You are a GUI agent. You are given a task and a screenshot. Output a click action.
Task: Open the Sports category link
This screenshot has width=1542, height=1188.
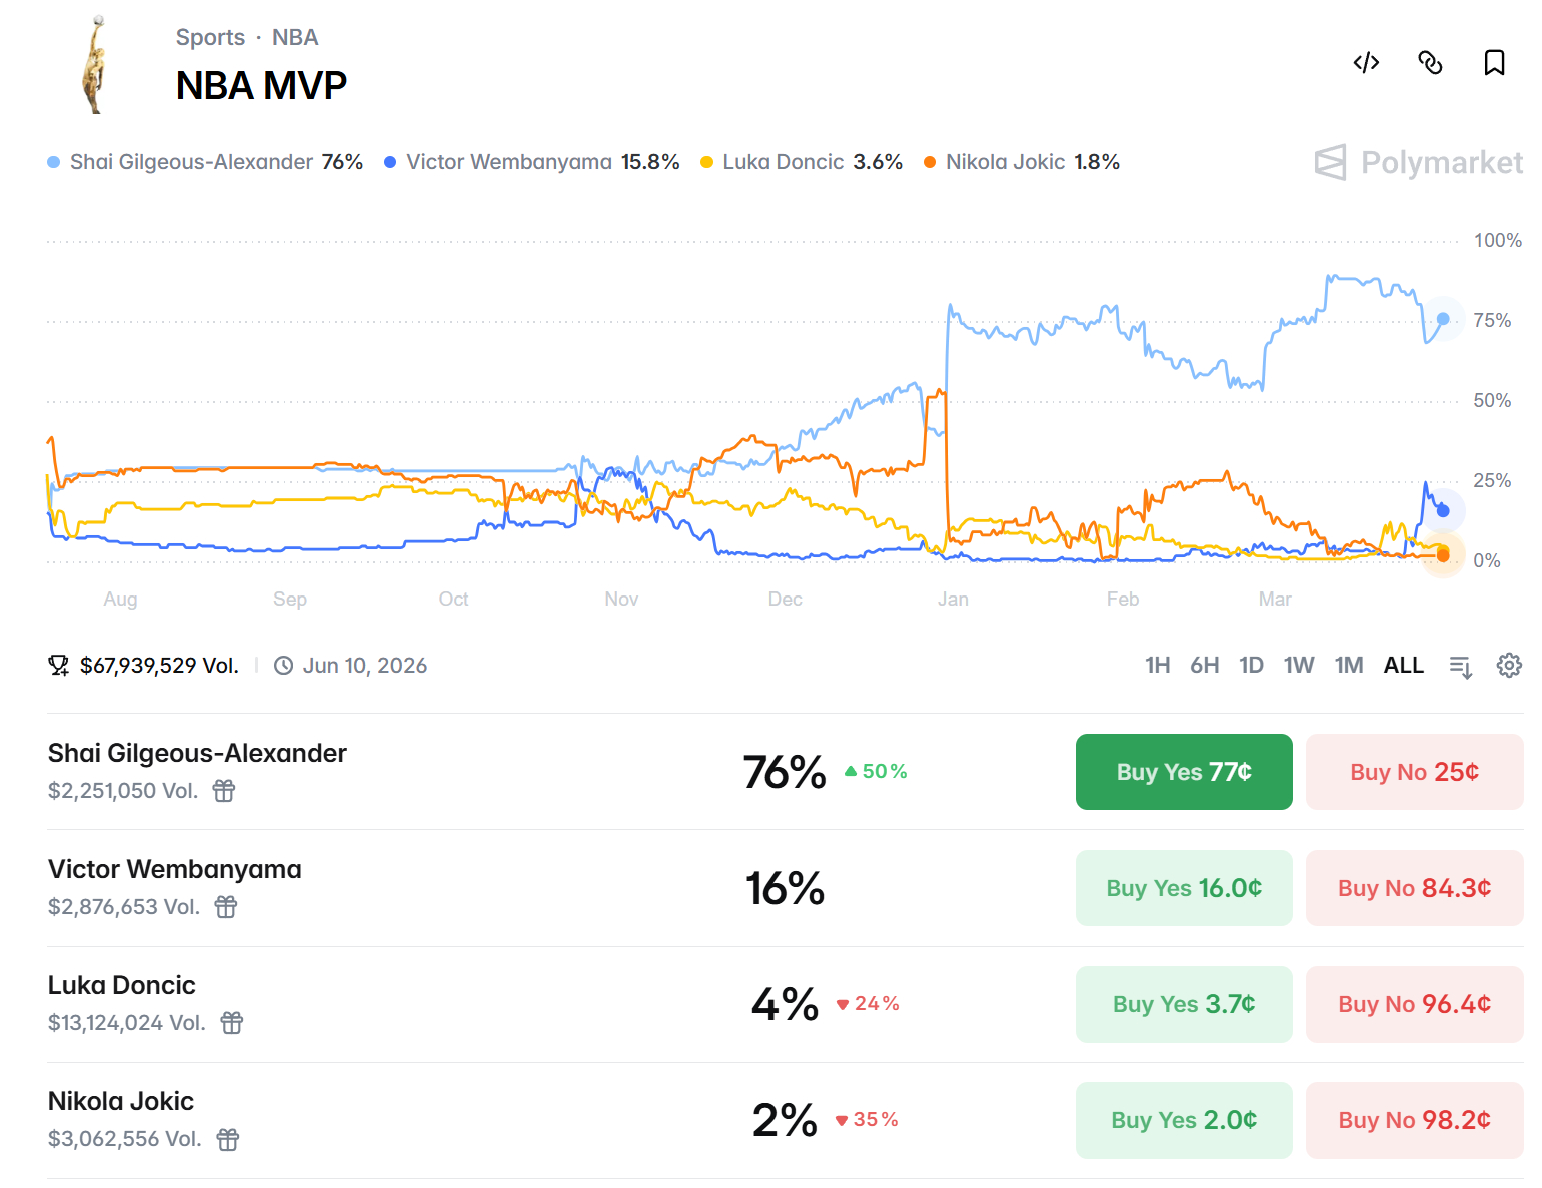tap(210, 38)
